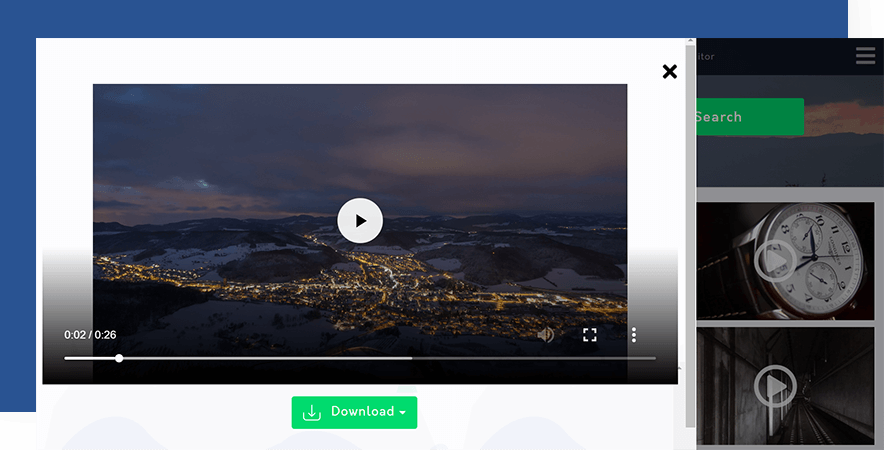
Task: Open the three-dot video options menu
Action: [633, 335]
